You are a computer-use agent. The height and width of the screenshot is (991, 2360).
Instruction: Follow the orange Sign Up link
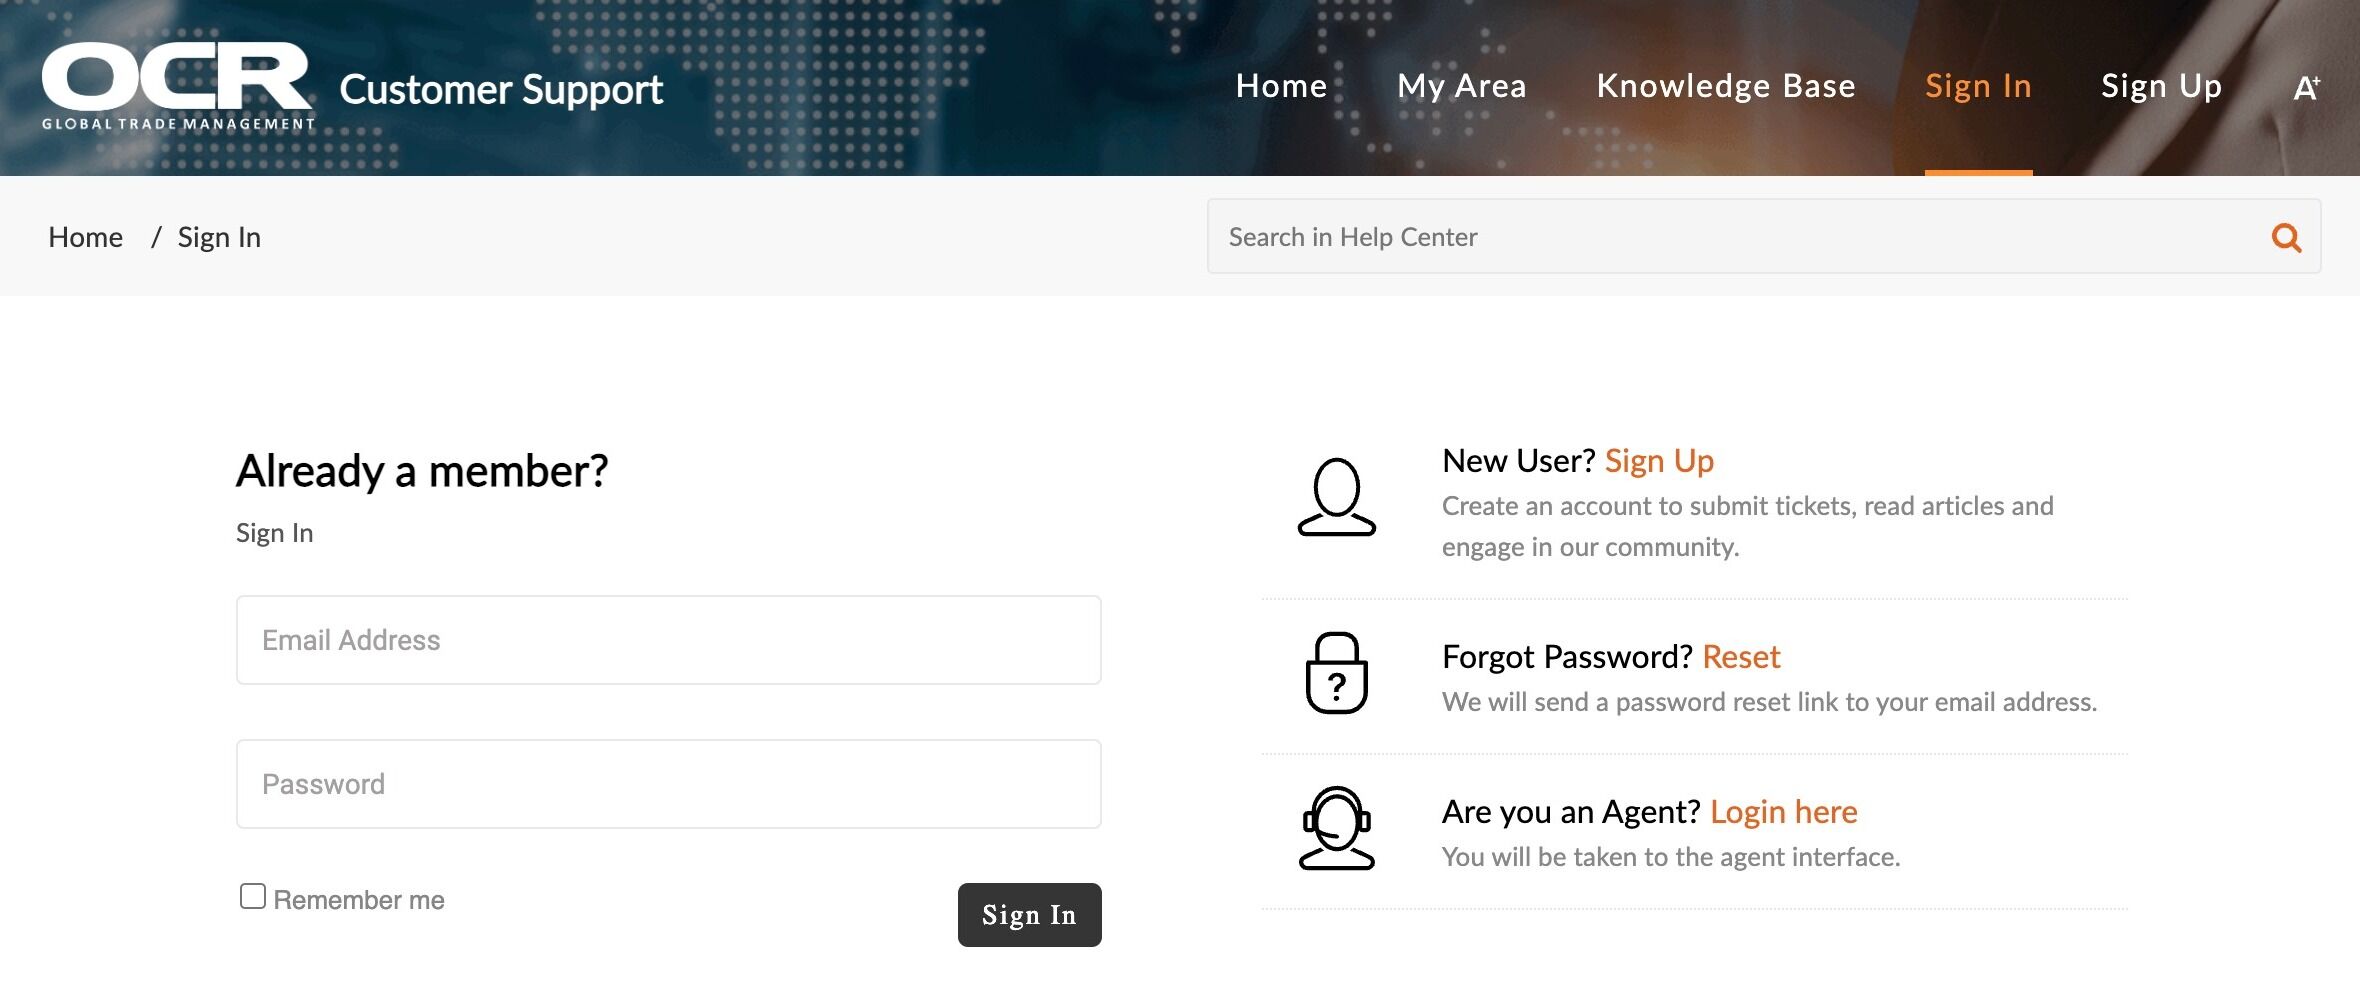tap(1659, 461)
